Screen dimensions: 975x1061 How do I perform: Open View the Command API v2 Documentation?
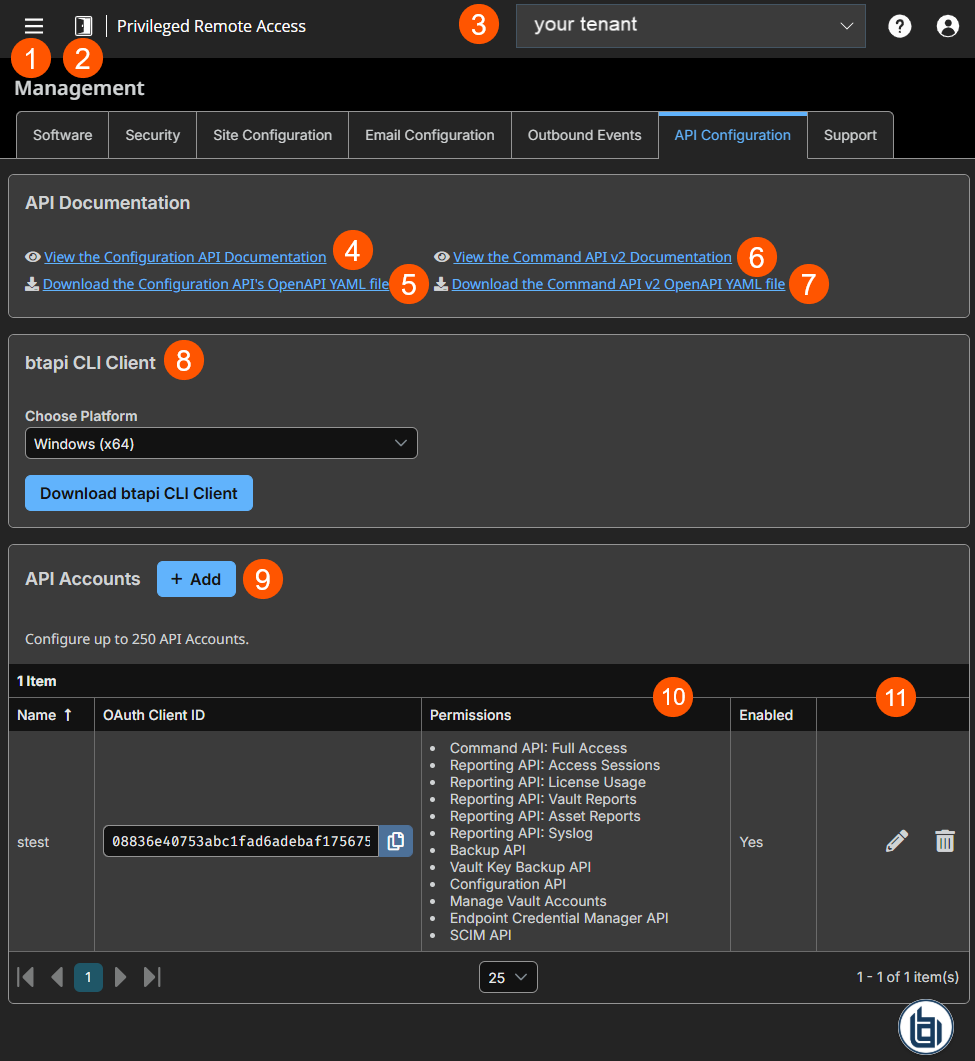point(592,257)
